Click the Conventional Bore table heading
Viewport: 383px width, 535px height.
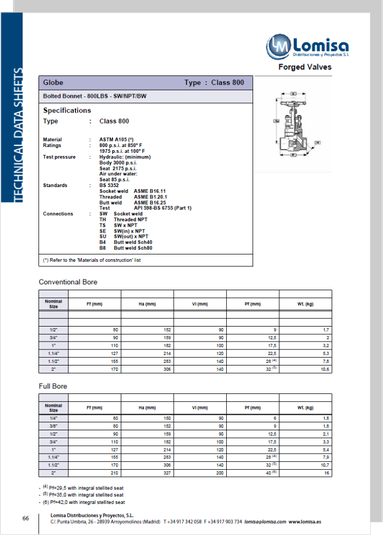tap(68, 282)
